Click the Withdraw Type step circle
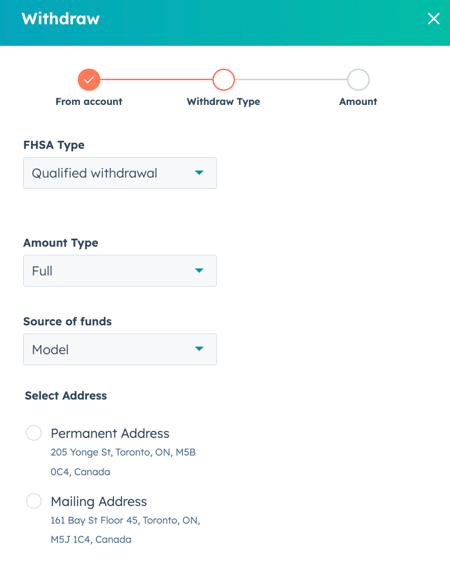This screenshot has width=450, height=563. (x=223, y=79)
